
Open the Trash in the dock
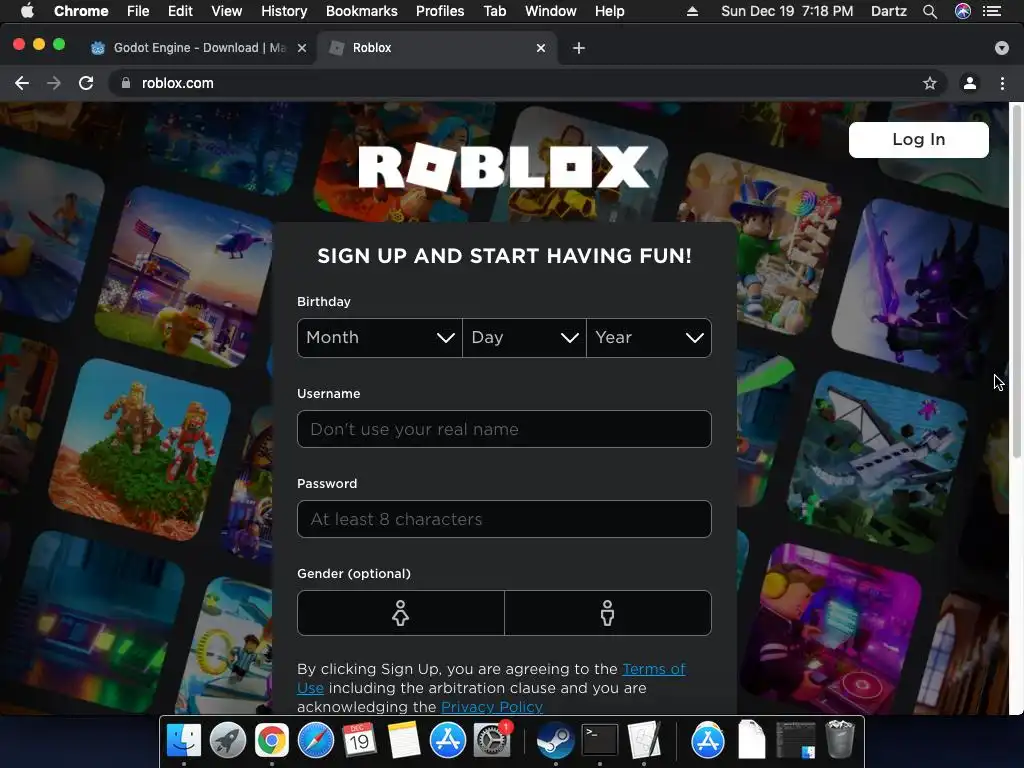point(840,739)
